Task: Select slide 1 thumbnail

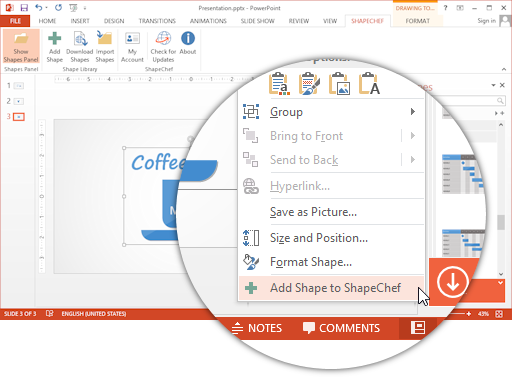Action: point(19,86)
